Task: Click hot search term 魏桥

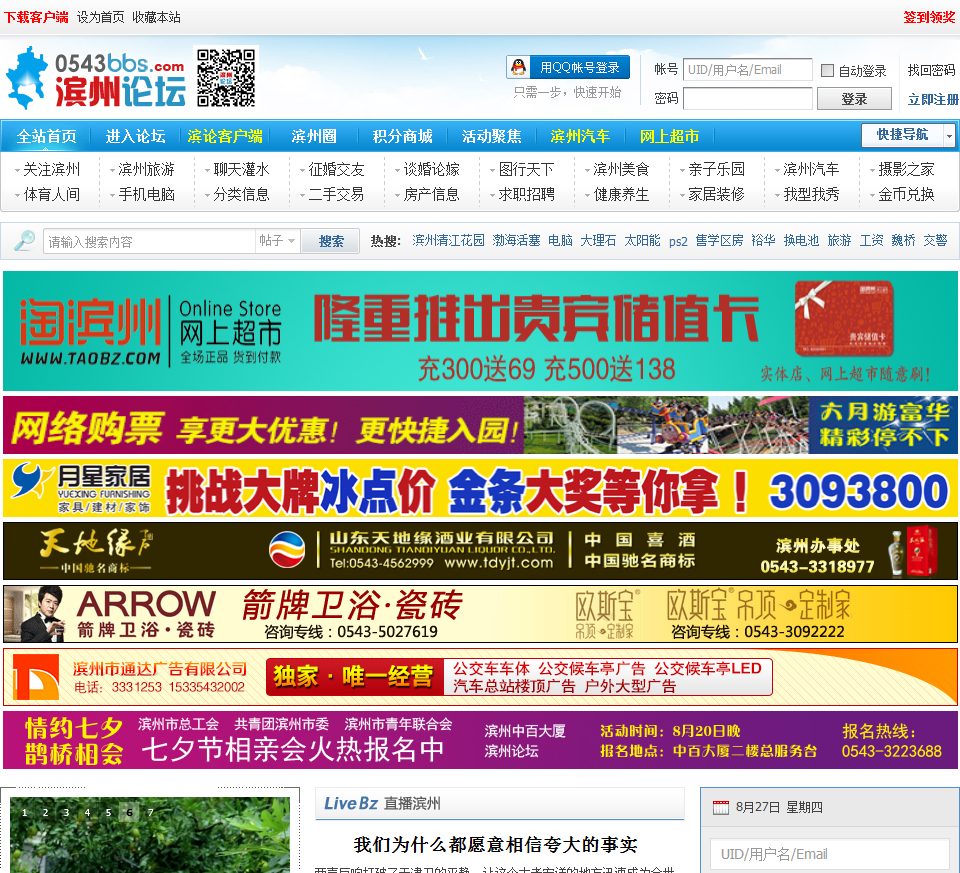Action: (x=903, y=241)
